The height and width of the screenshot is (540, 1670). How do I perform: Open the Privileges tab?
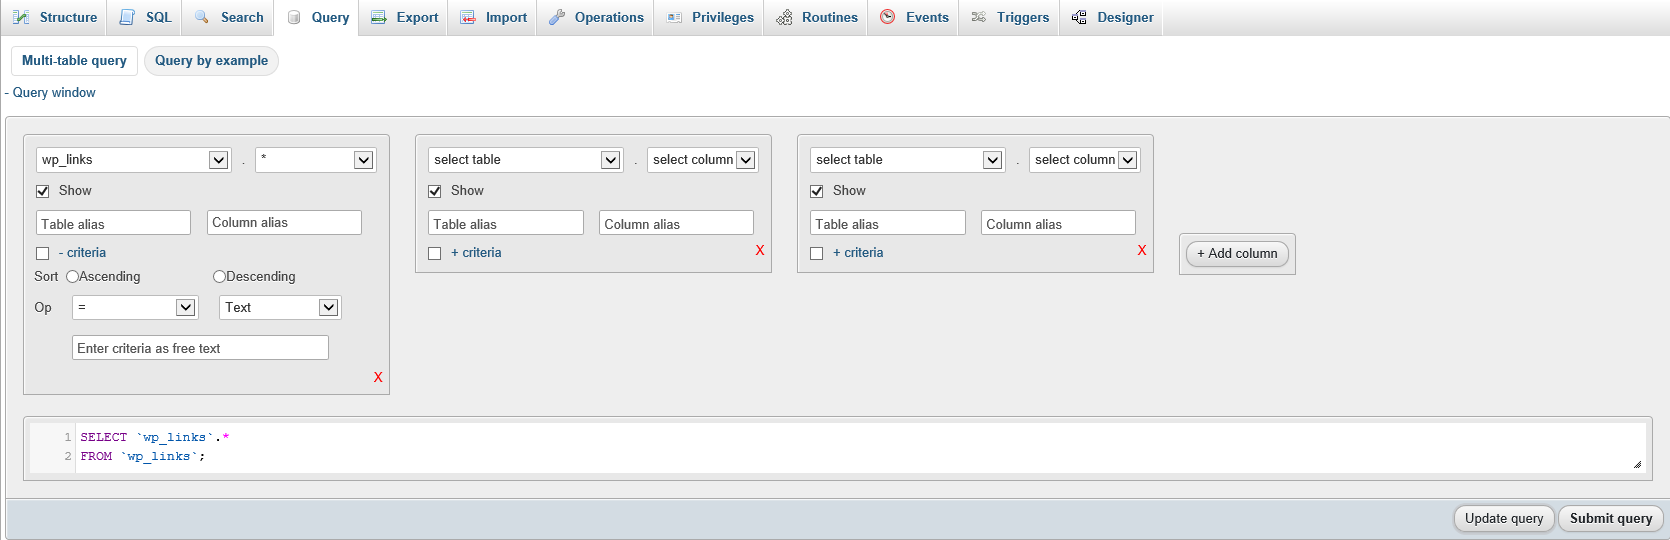coord(710,17)
